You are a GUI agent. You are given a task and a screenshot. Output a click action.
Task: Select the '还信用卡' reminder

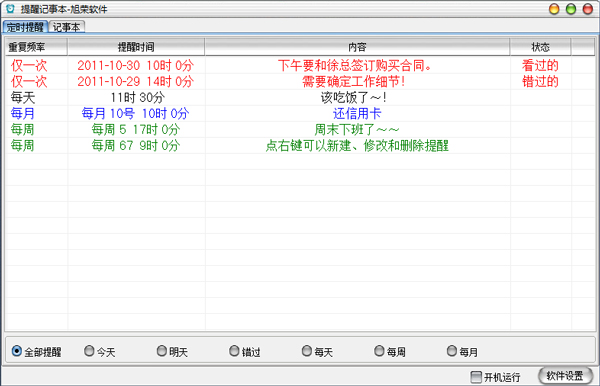[357, 114]
